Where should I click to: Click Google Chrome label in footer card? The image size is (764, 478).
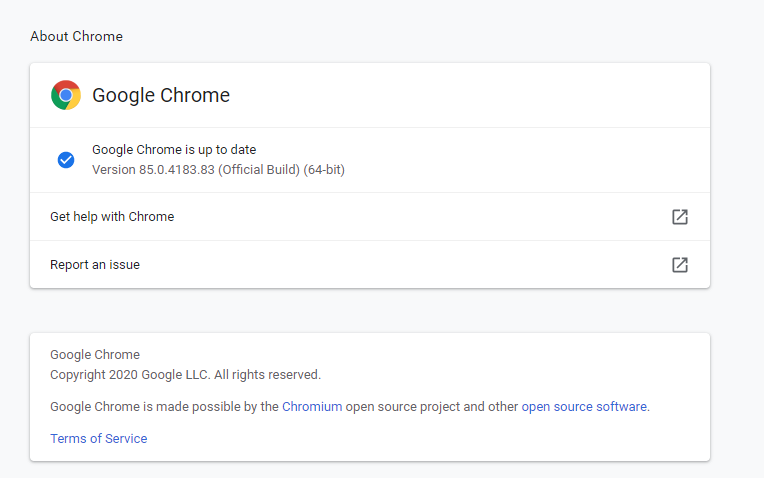[95, 355]
